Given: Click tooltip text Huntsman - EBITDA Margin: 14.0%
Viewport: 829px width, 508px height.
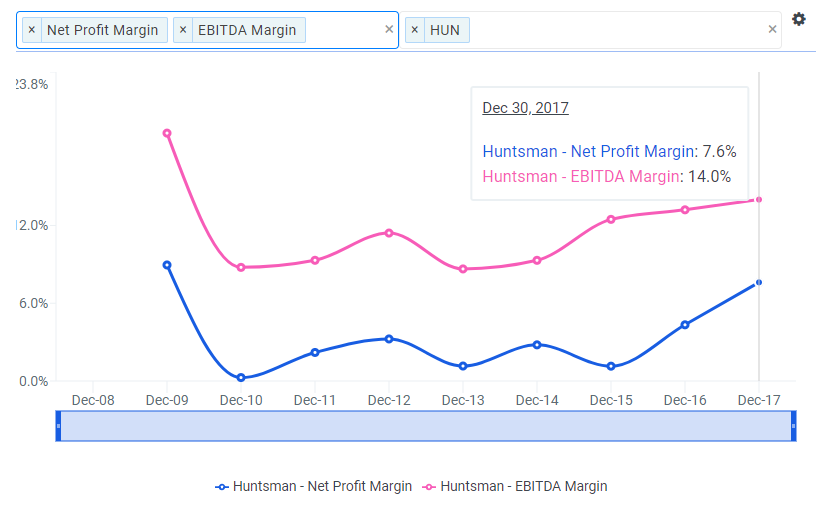Looking at the screenshot, I should pos(606,176).
